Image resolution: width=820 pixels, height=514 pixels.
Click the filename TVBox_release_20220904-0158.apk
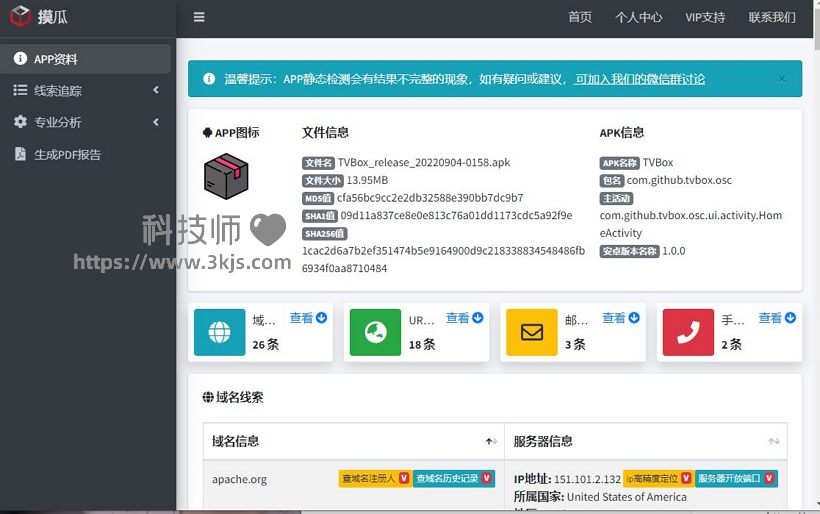pyautogui.click(x=424, y=163)
